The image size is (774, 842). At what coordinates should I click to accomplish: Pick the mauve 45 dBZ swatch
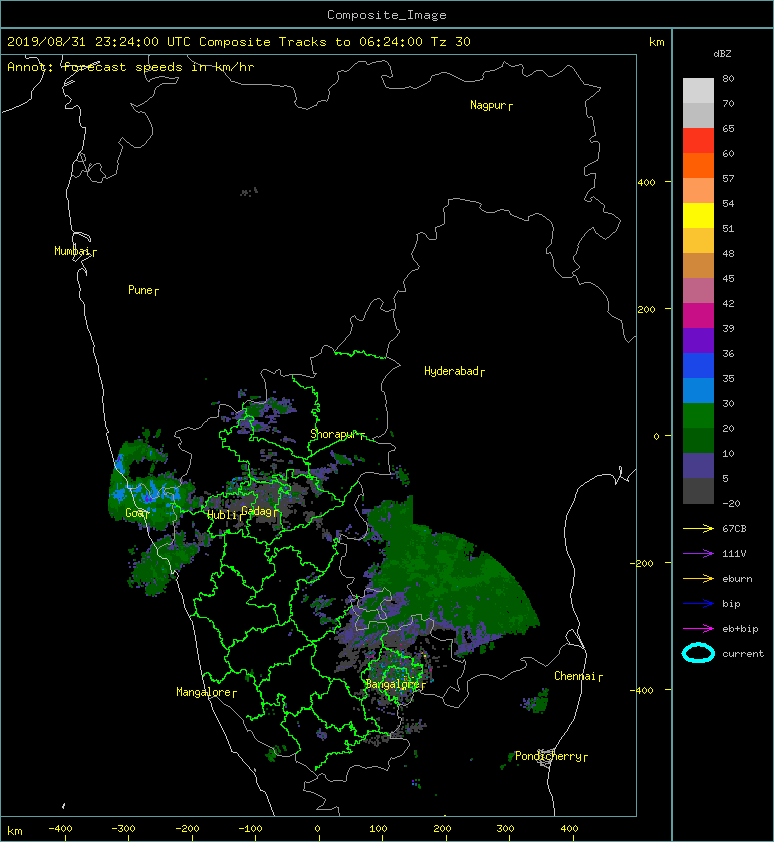point(698,290)
